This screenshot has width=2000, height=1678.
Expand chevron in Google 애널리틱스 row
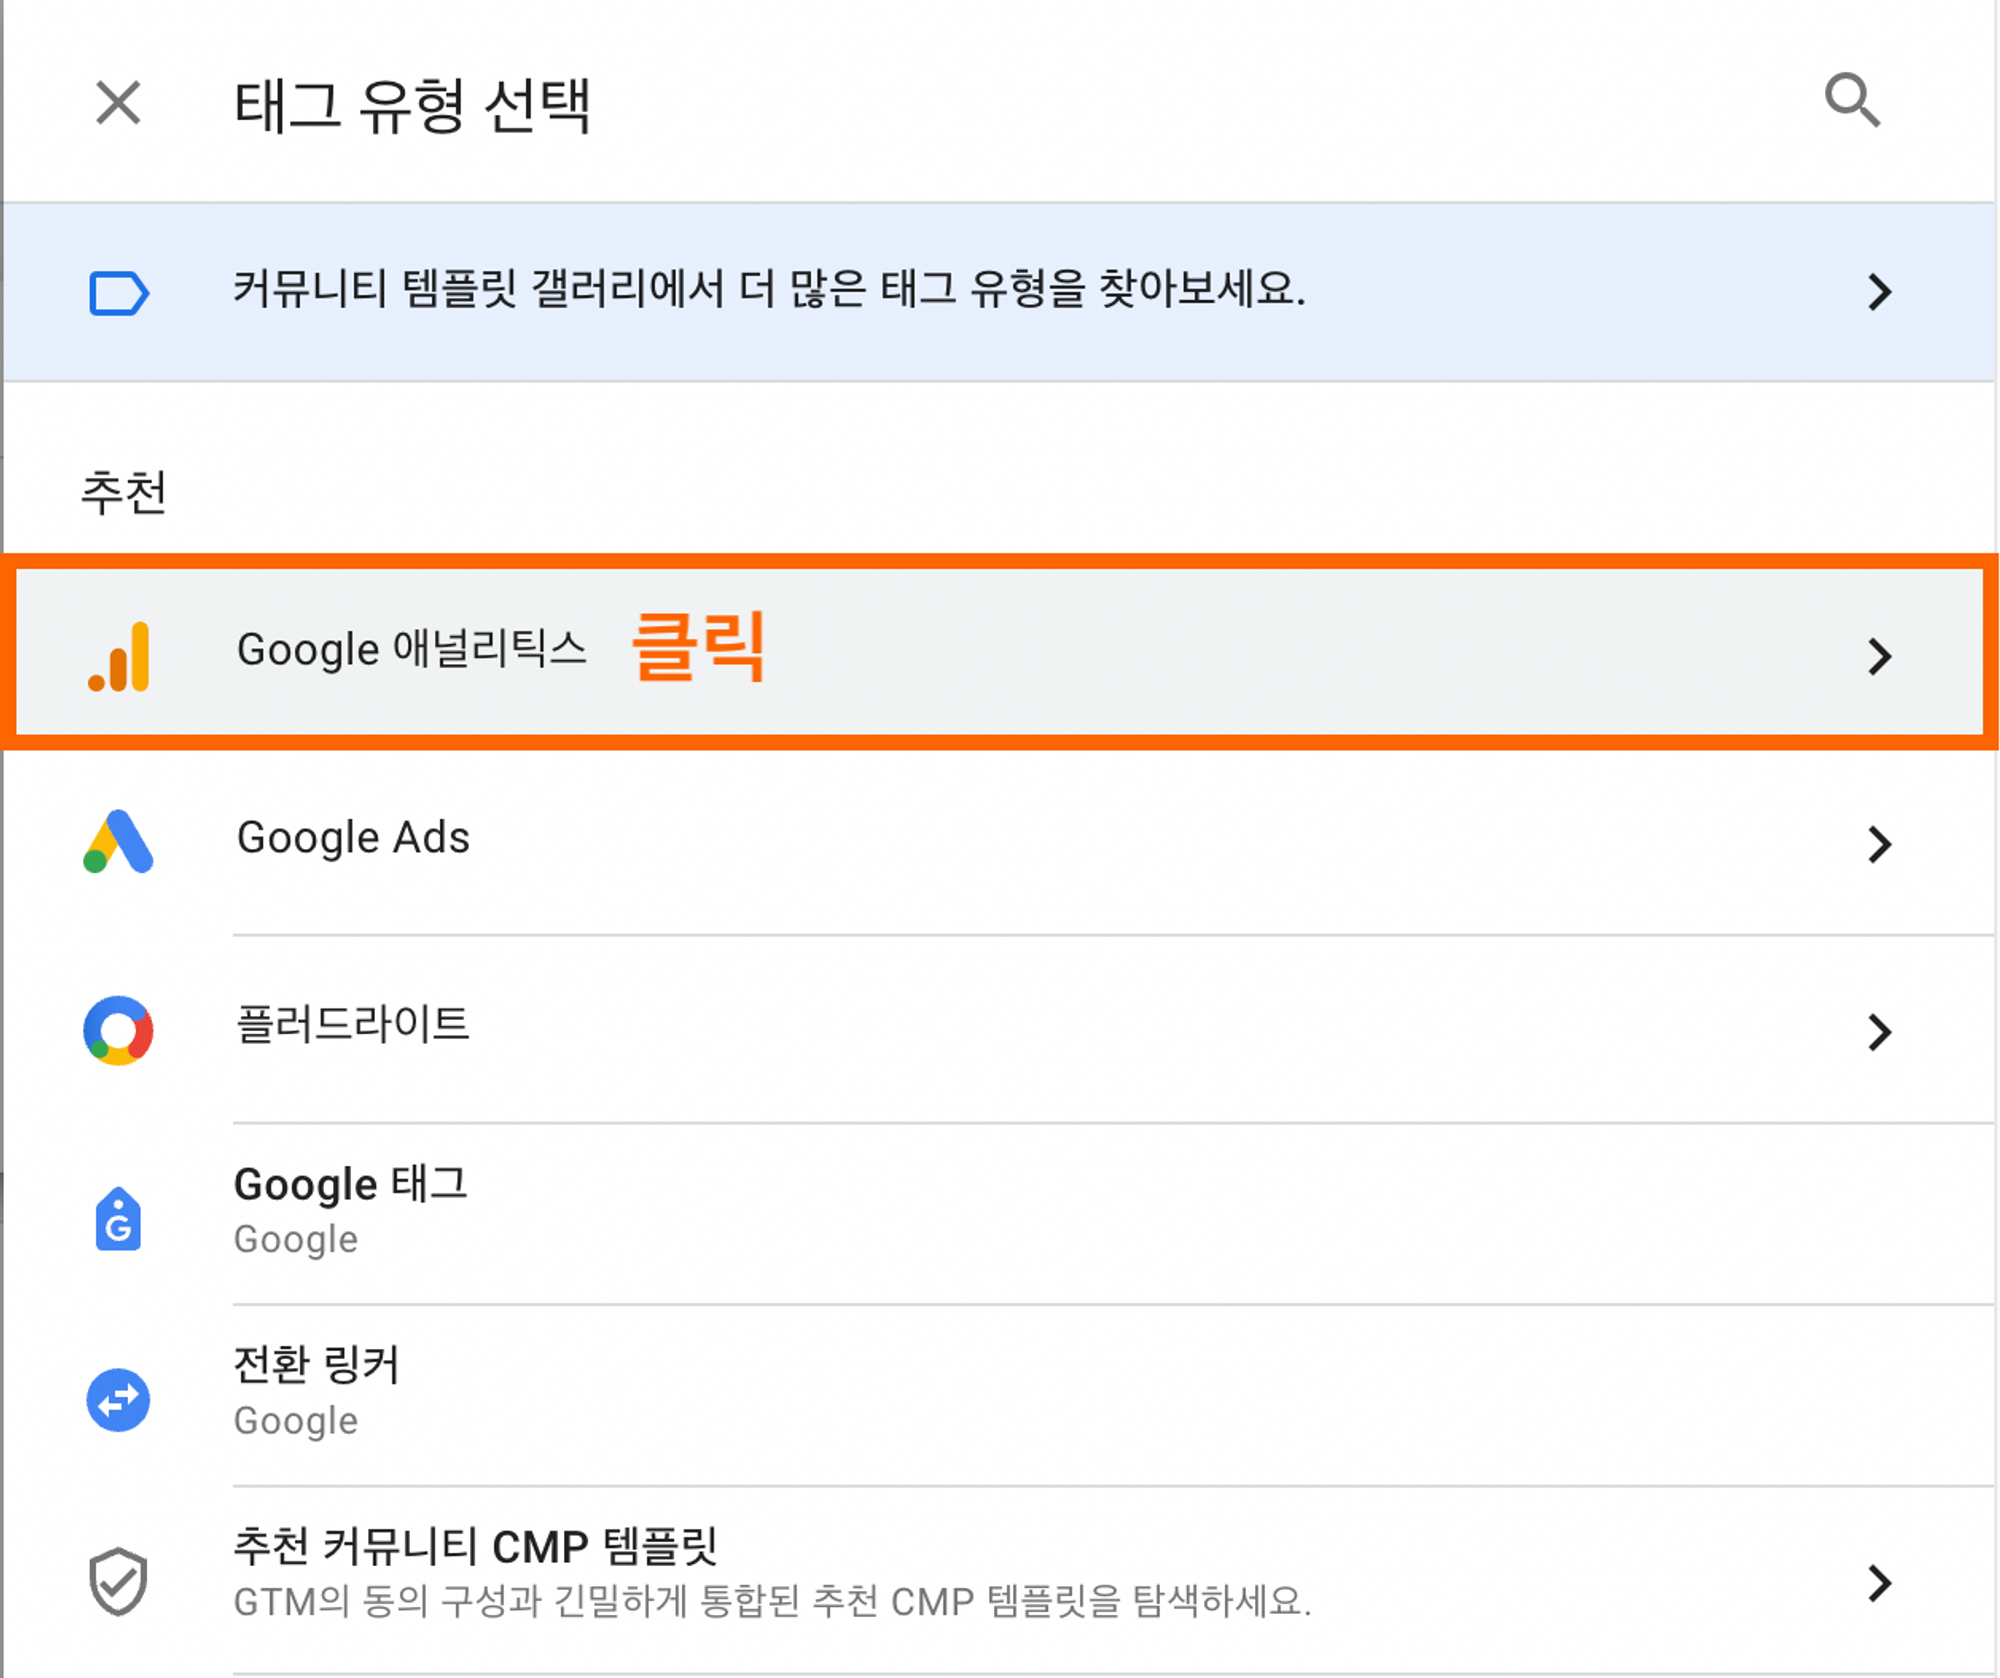point(1880,656)
